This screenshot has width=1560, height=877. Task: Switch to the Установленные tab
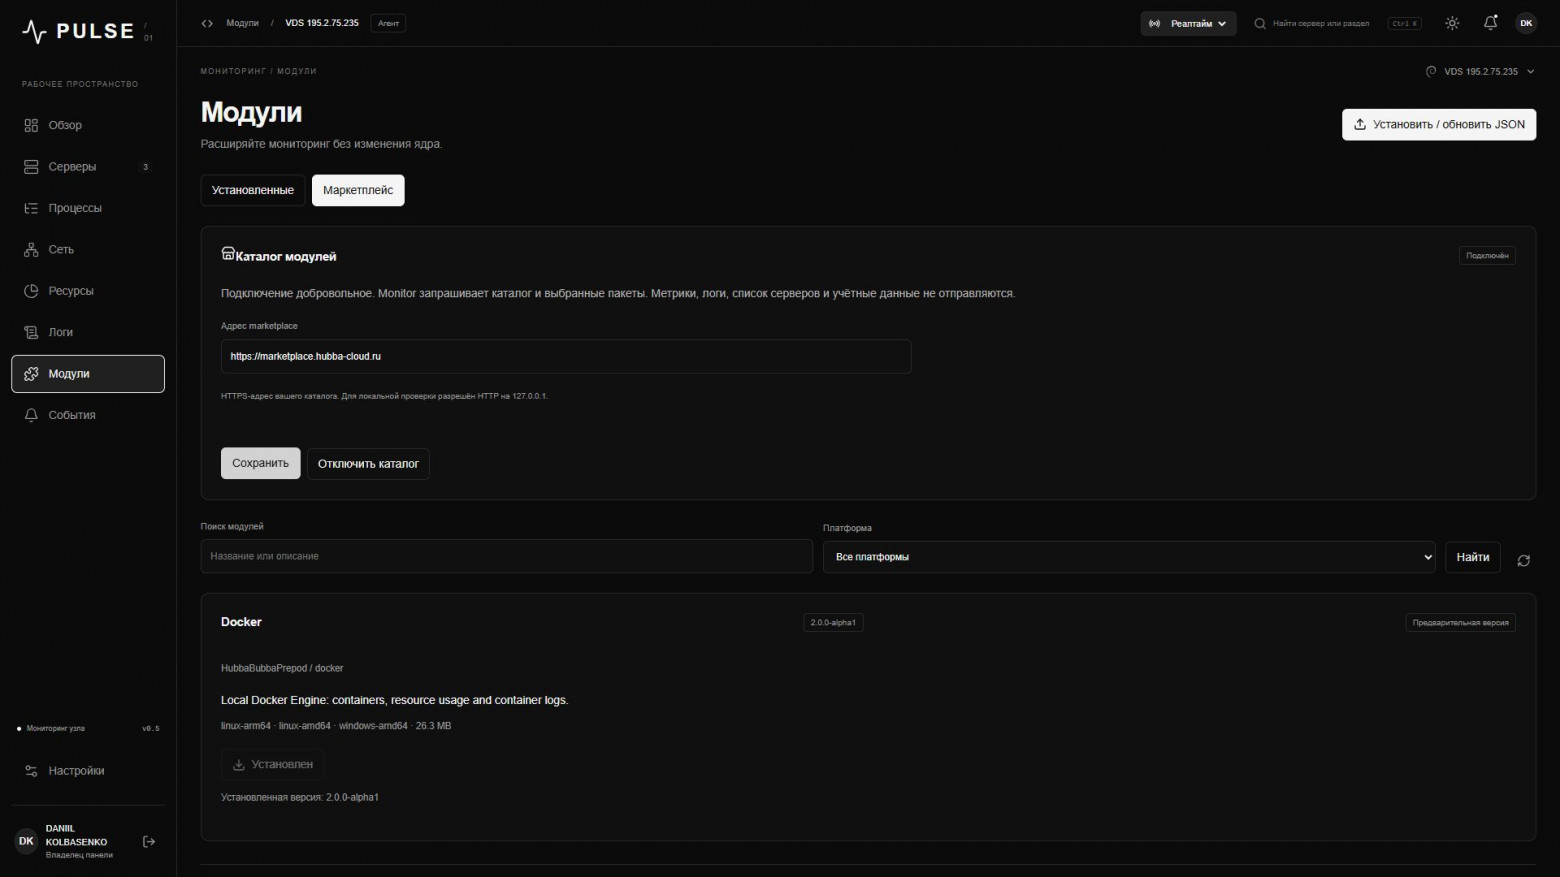pyautogui.click(x=253, y=190)
